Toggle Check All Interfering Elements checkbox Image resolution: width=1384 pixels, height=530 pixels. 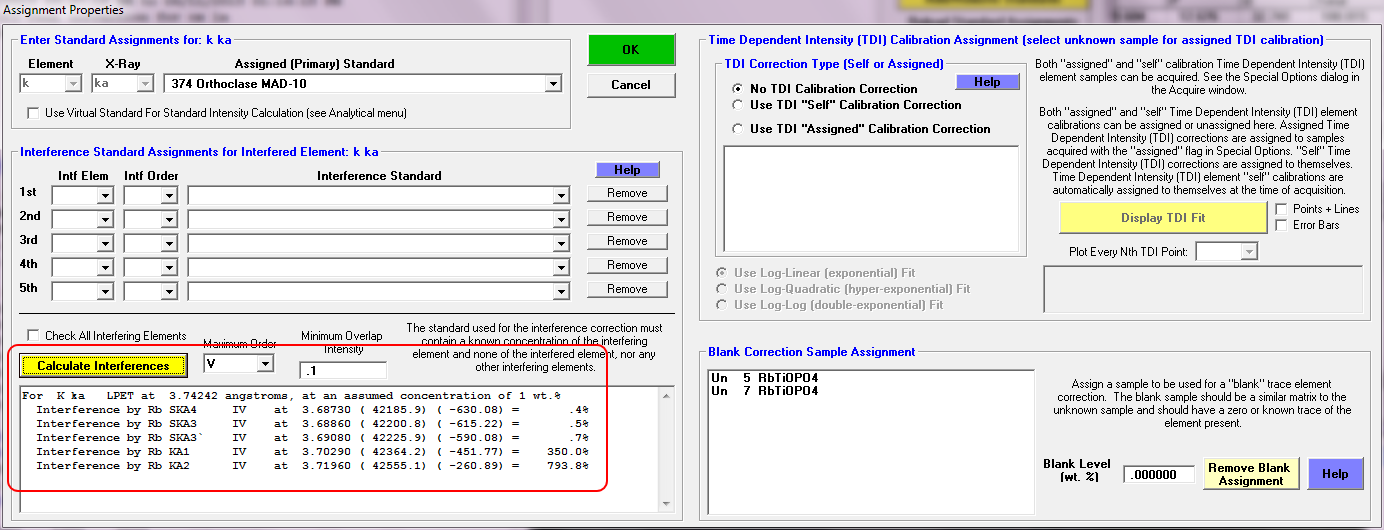34,336
